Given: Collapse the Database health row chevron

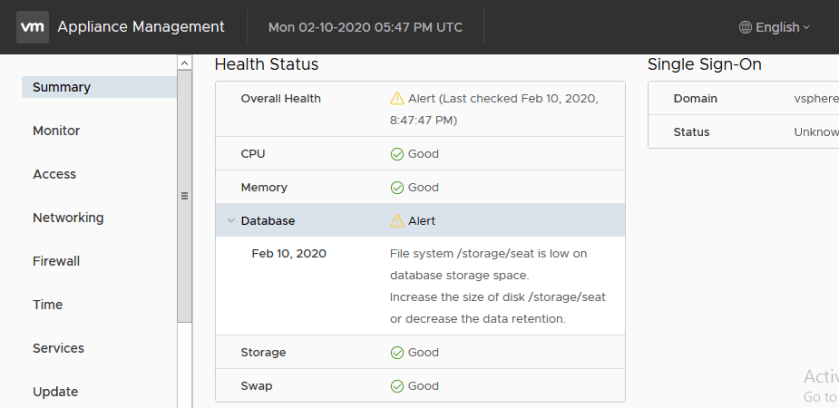Looking at the screenshot, I should point(230,220).
